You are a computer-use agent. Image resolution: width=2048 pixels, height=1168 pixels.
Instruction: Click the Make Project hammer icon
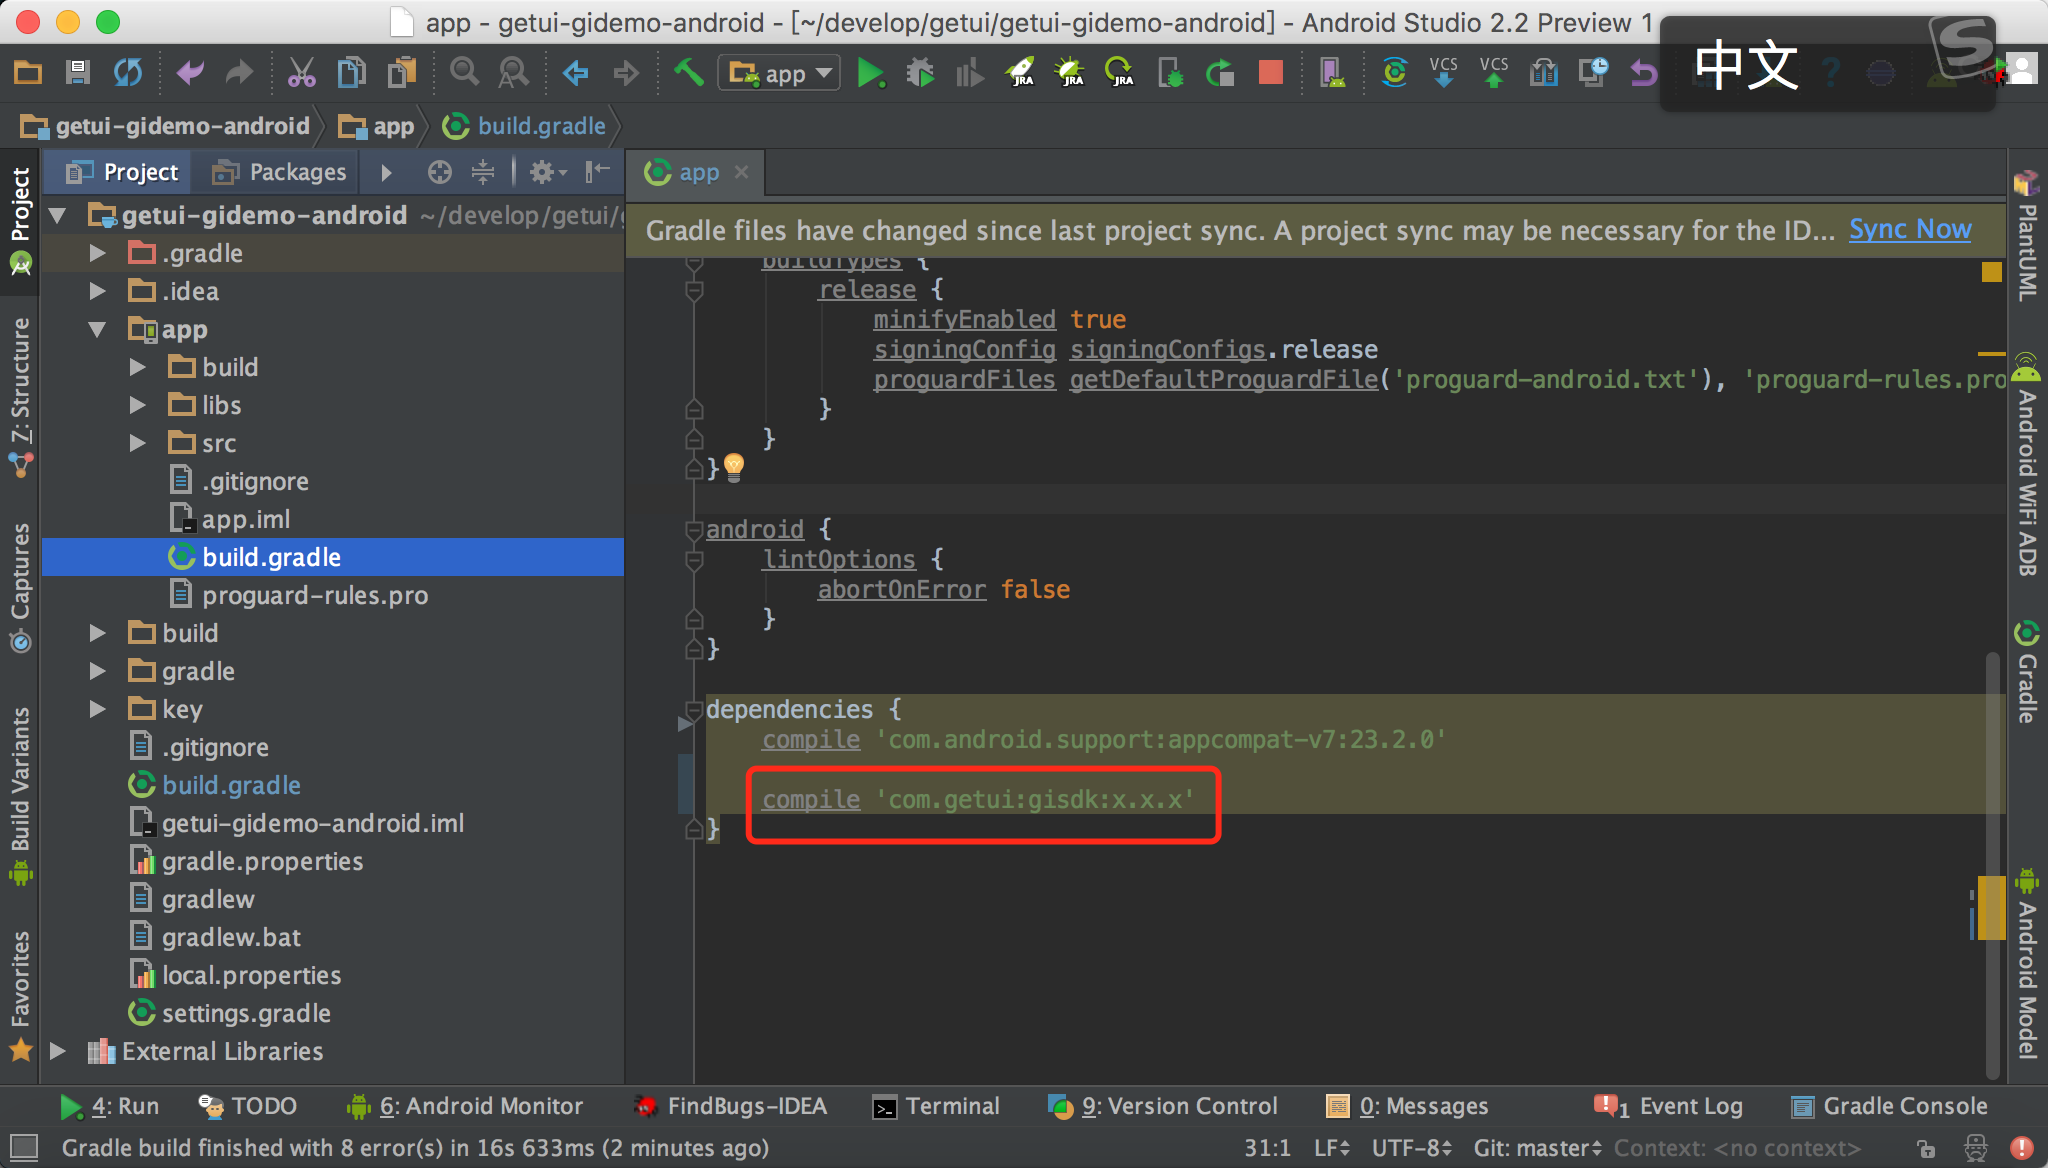tap(688, 73)
